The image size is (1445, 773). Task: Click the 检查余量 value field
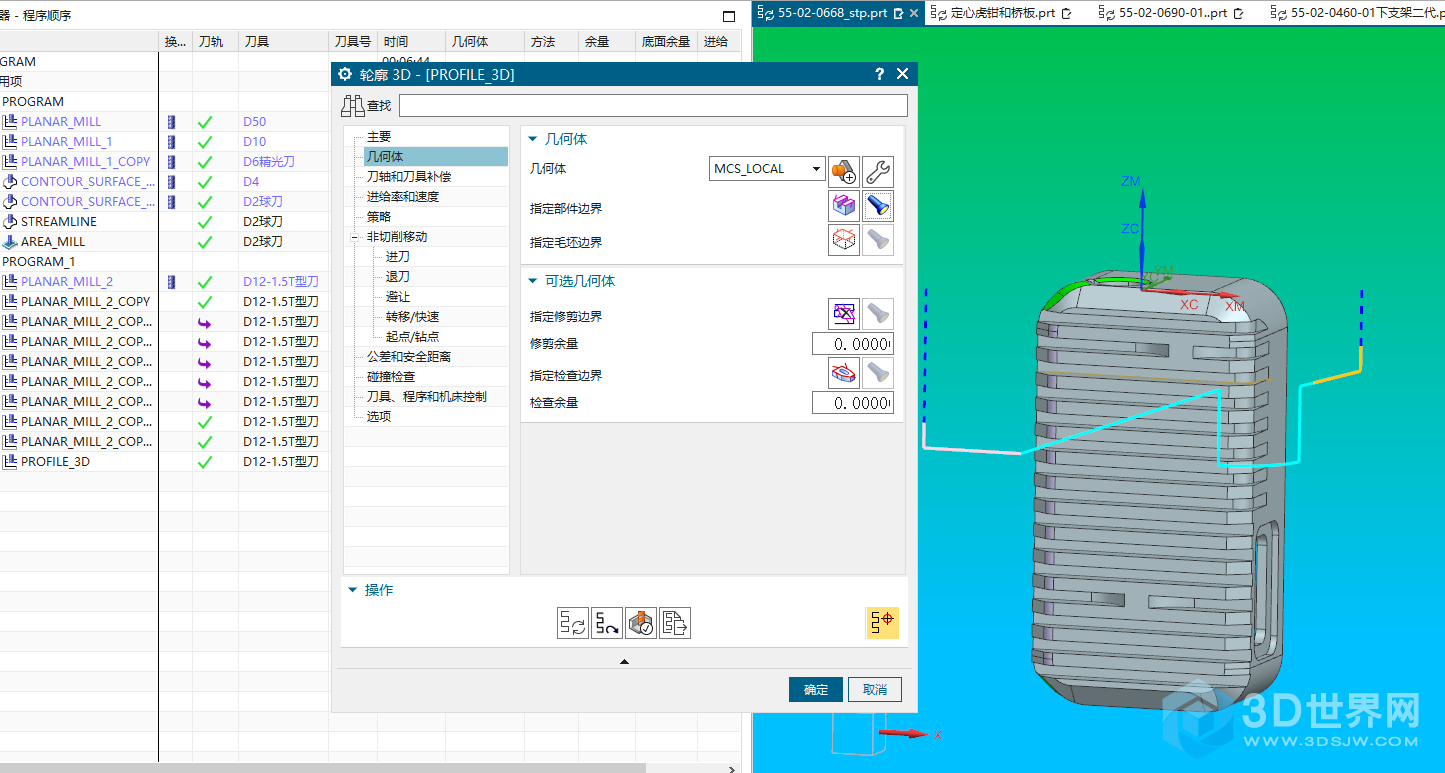click(x=852, y=402)
